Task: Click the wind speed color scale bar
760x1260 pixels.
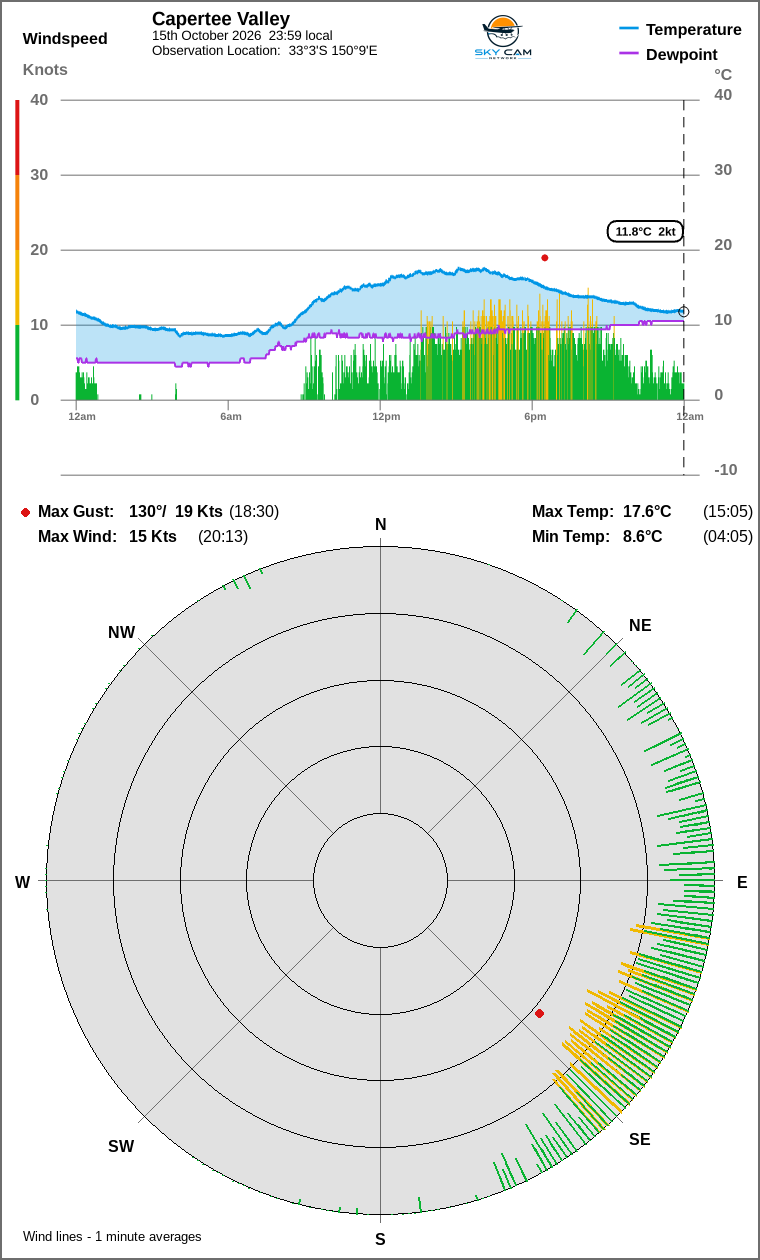Action: coord(17,250)
